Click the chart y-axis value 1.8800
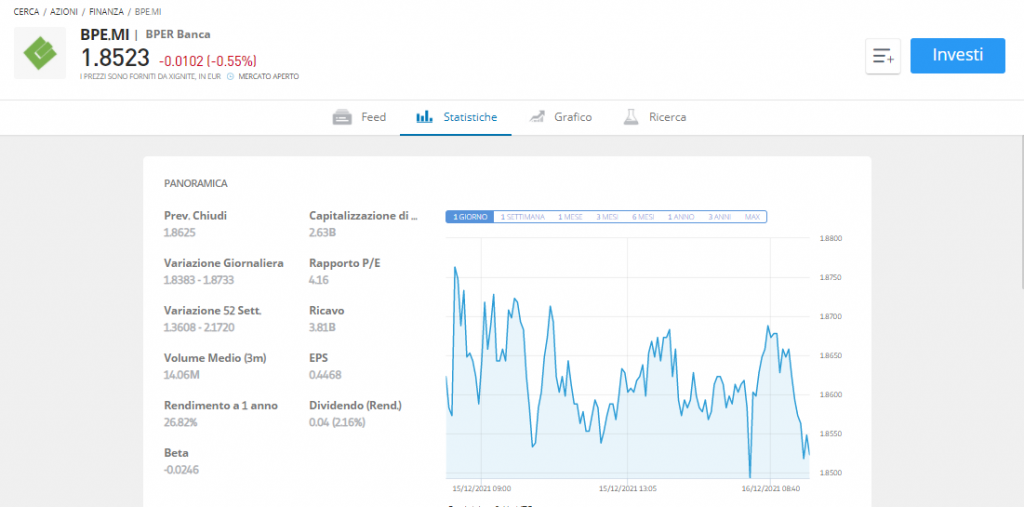The height and width of the screenshot is (507, 1024). pos(831,239)
